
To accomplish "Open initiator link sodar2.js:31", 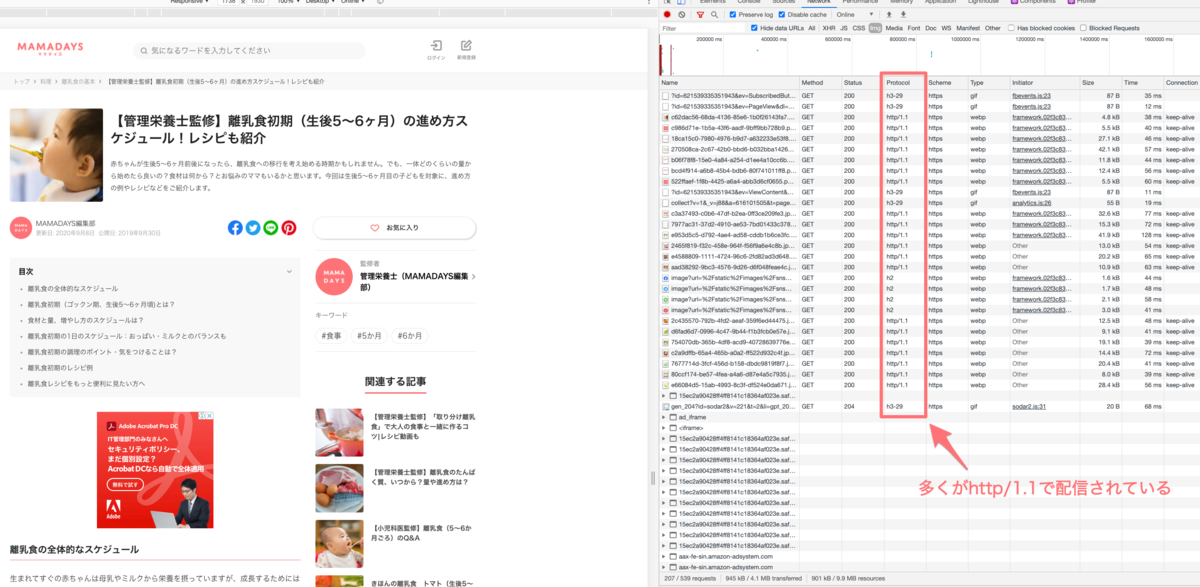I will coord(1029,407).
